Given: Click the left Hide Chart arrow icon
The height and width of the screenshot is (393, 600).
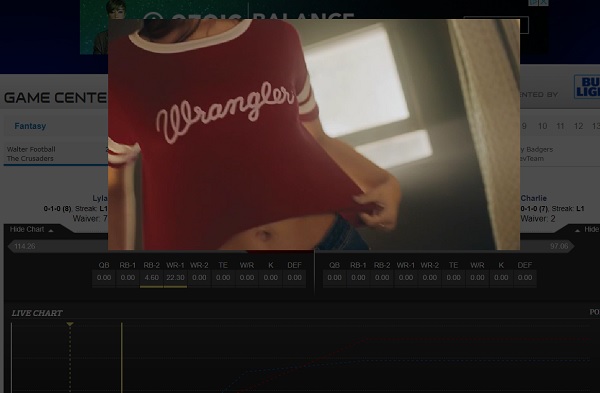Looking at the screenshot, I should pos(51,230).
